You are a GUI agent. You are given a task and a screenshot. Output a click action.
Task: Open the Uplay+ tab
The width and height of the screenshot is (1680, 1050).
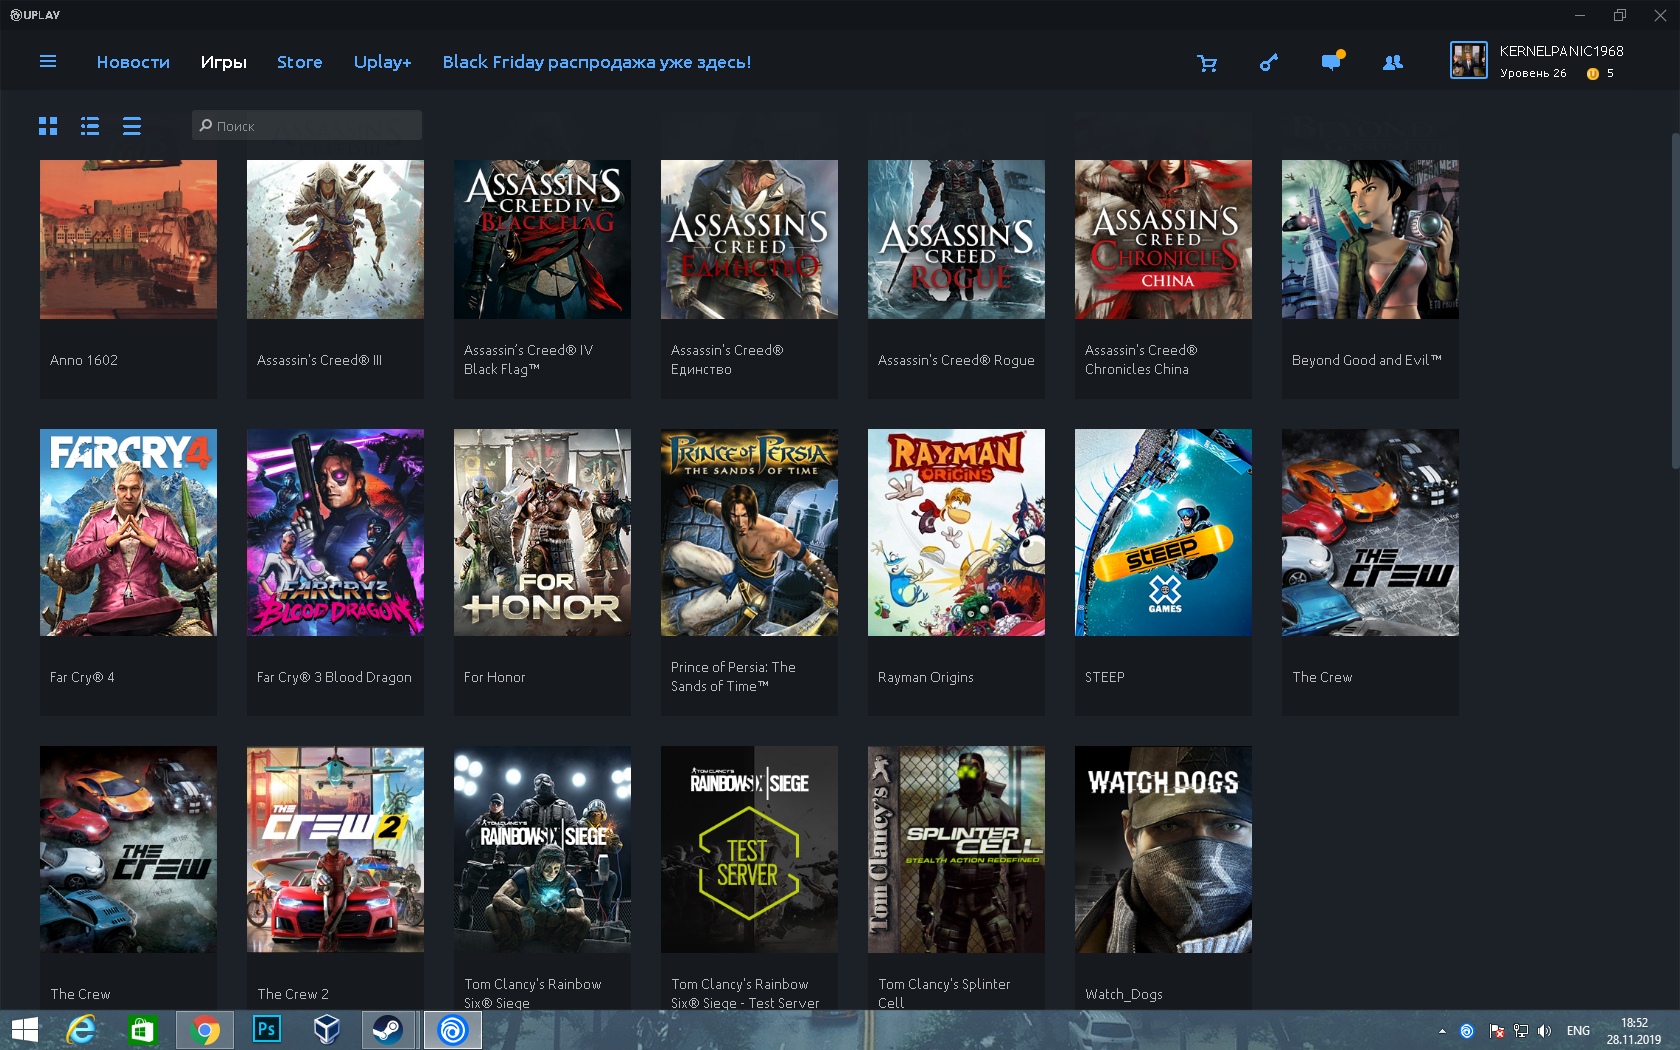click(x=382, y=62)
